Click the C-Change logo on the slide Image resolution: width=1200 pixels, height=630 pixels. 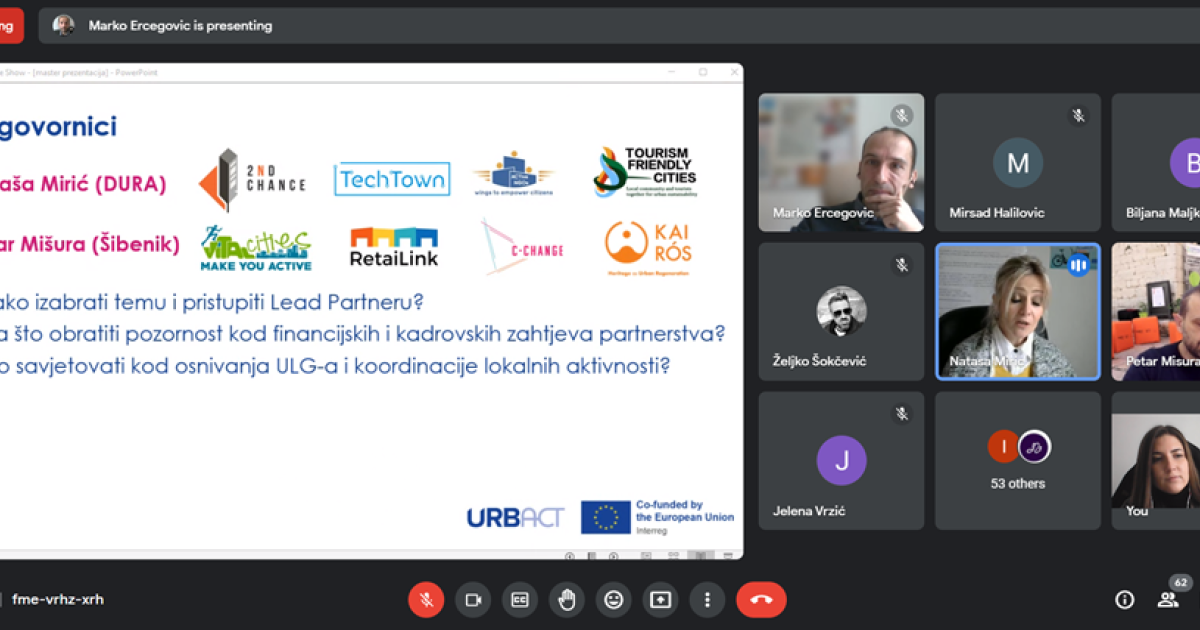(521, 247)
